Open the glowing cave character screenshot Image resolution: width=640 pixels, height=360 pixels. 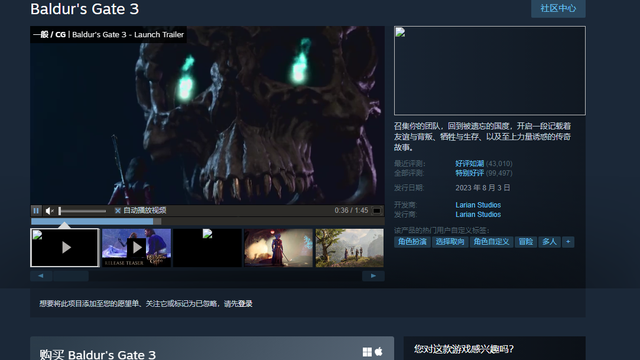tap(278, 248)
